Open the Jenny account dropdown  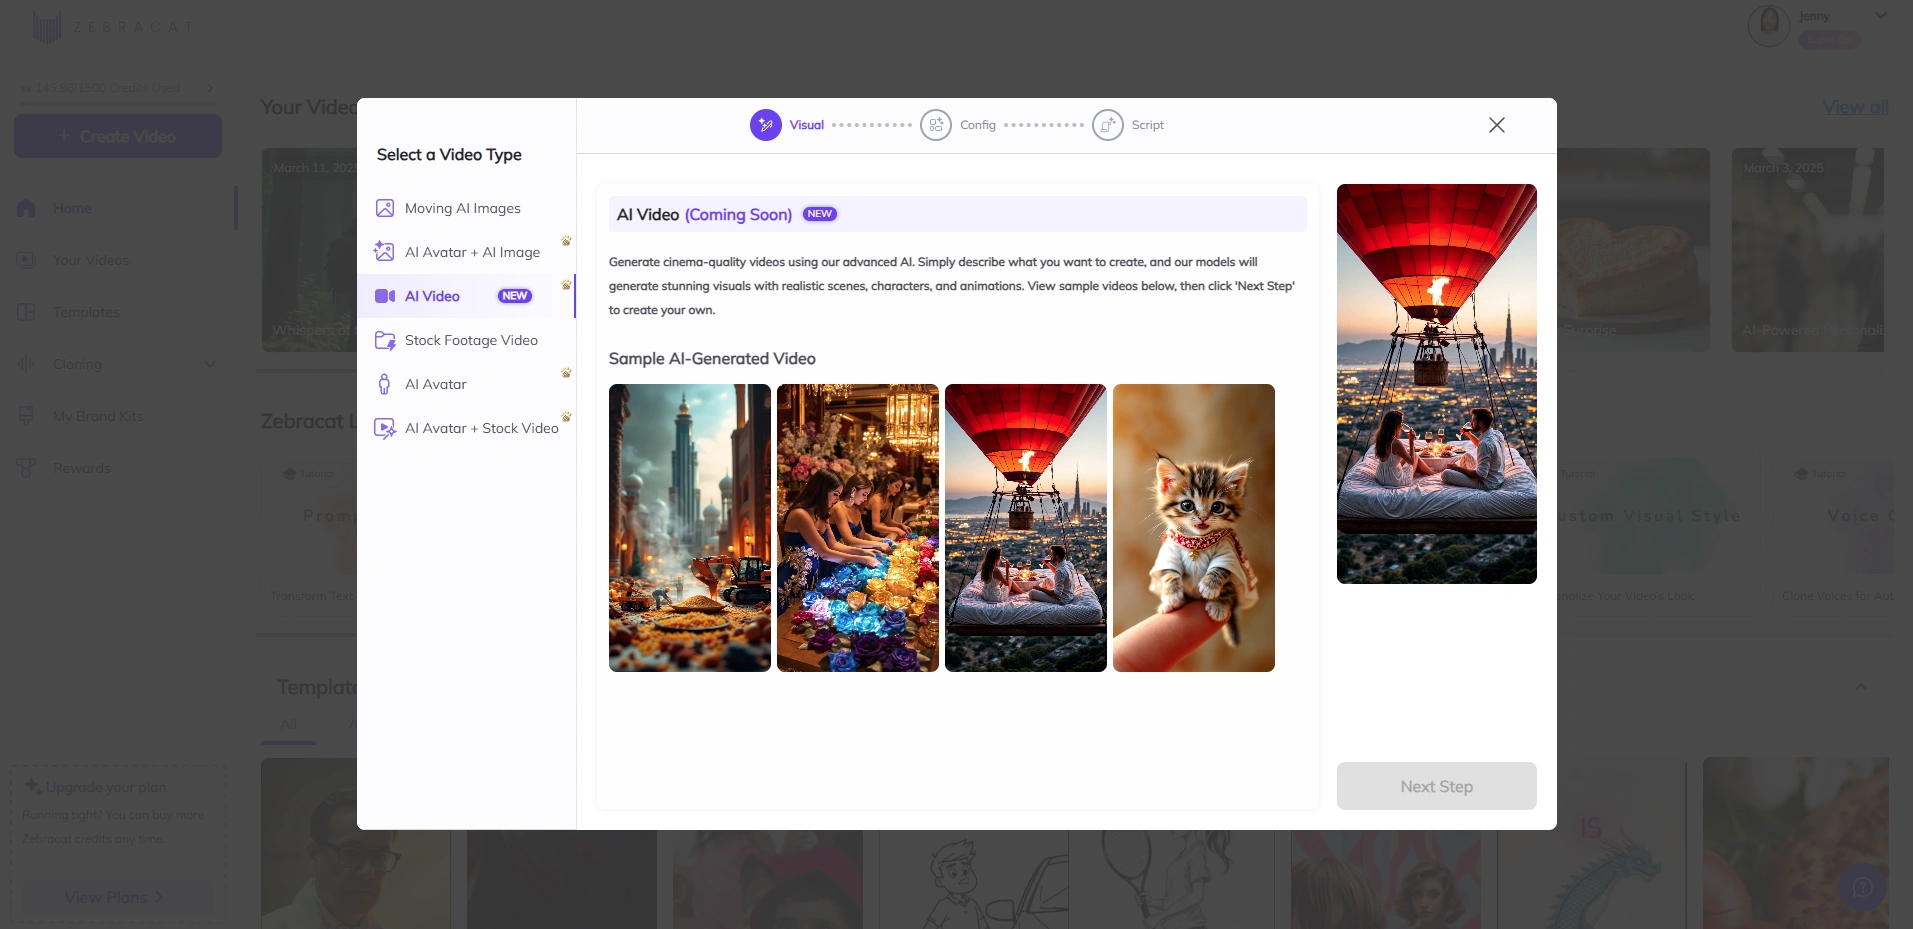tap(1881, 15)
